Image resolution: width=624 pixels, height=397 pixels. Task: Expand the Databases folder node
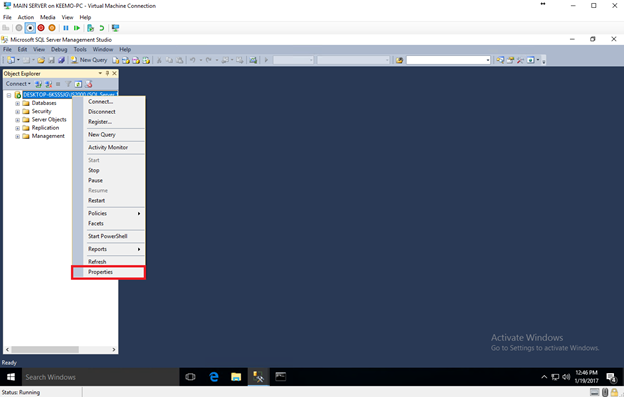(x=17, y=103)
